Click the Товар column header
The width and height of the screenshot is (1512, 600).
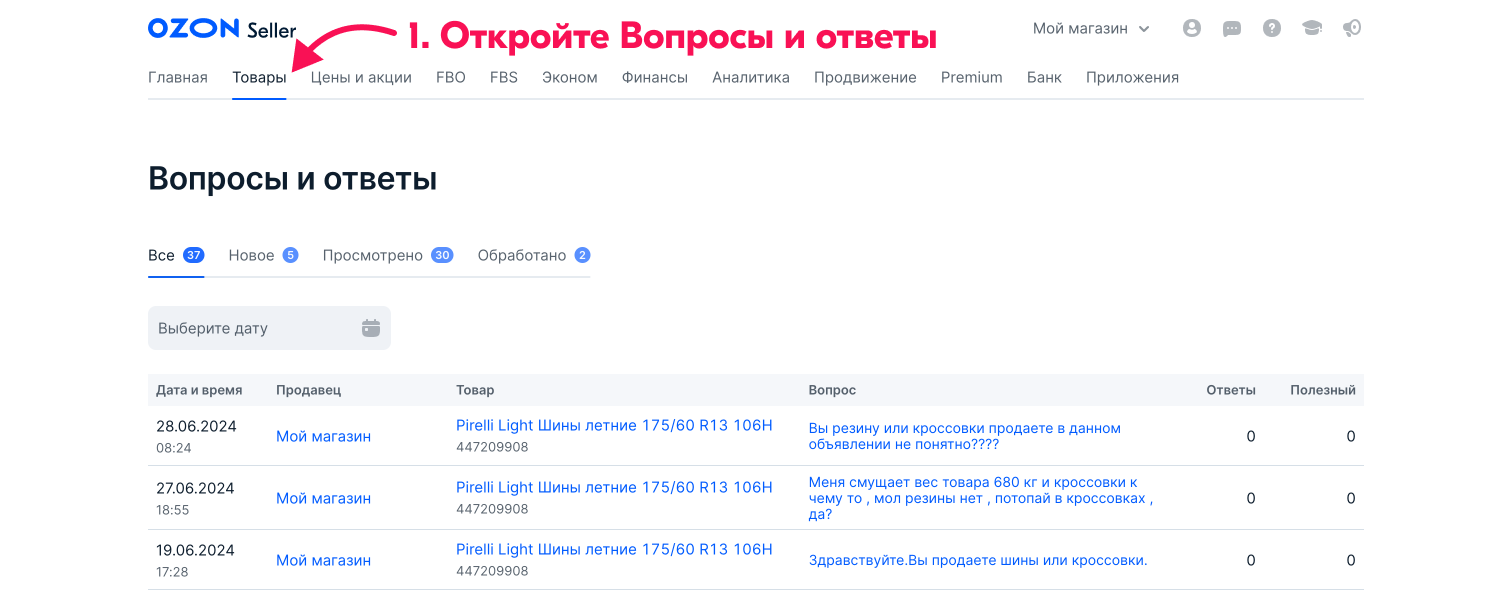click(475, 390)
